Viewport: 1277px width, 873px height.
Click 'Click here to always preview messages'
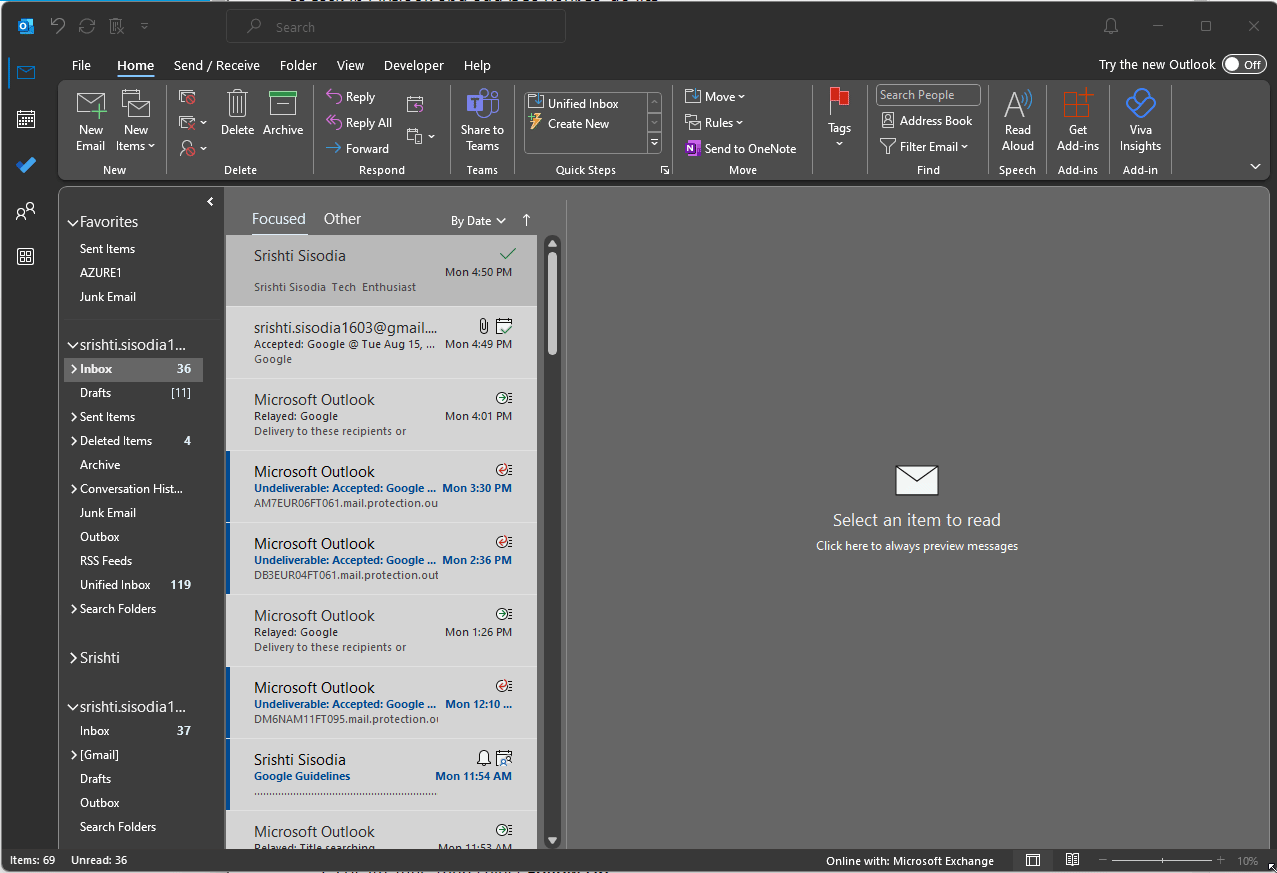point(917,546)
